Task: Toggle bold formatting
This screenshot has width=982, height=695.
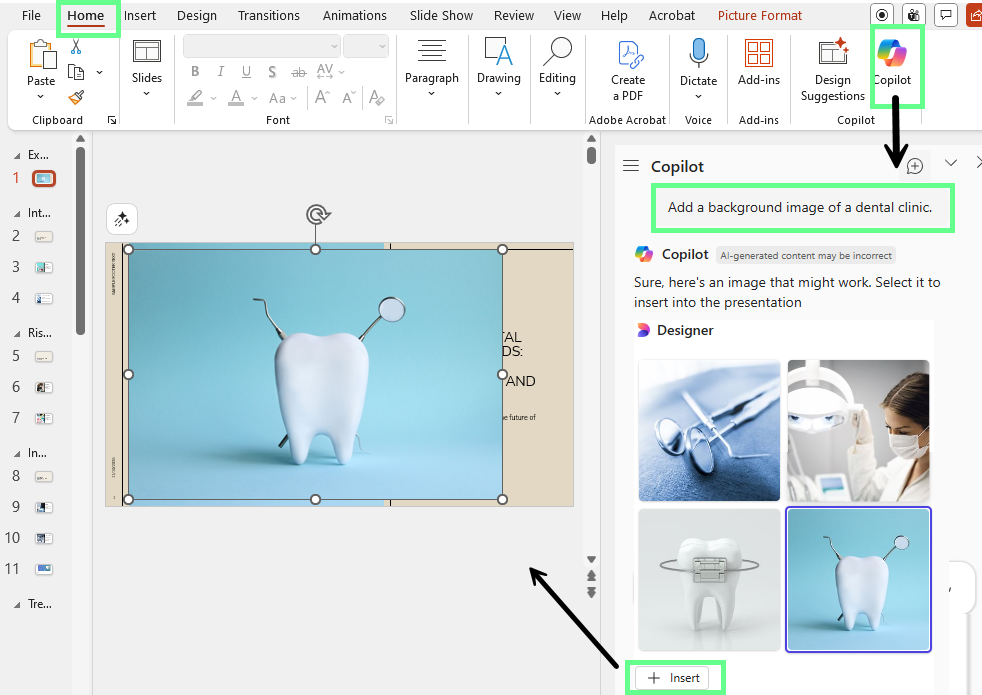Action: (x=195, y=71)
